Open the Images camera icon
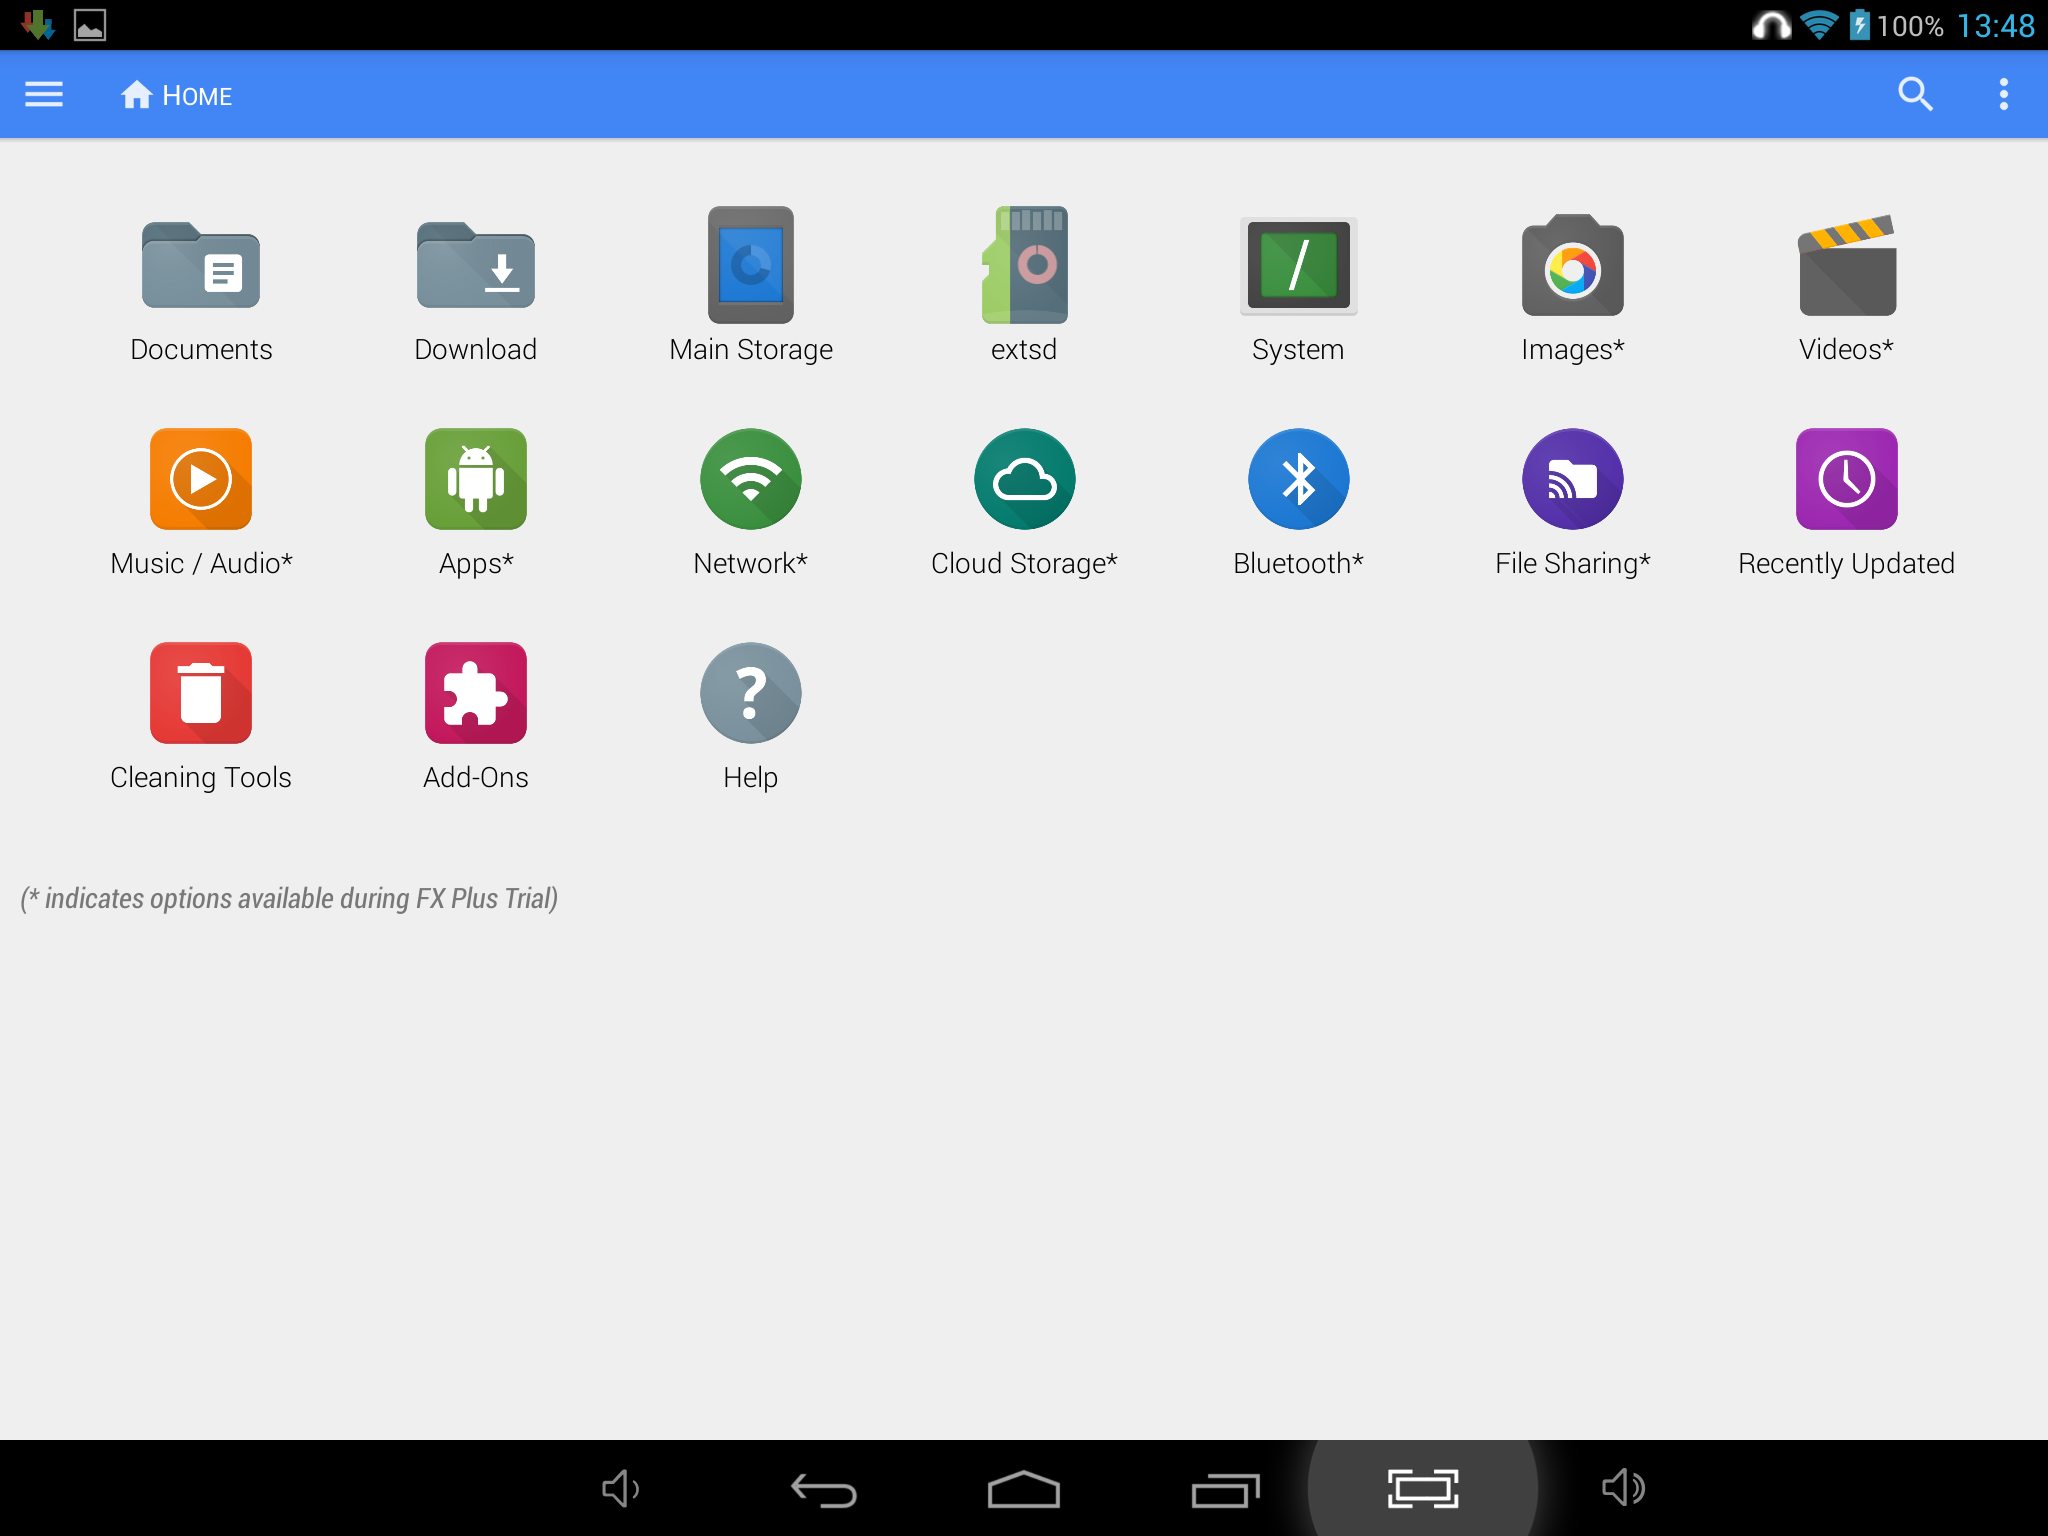The width and height of the screenshot is (2048, 1536). (x=1572, y=266)
